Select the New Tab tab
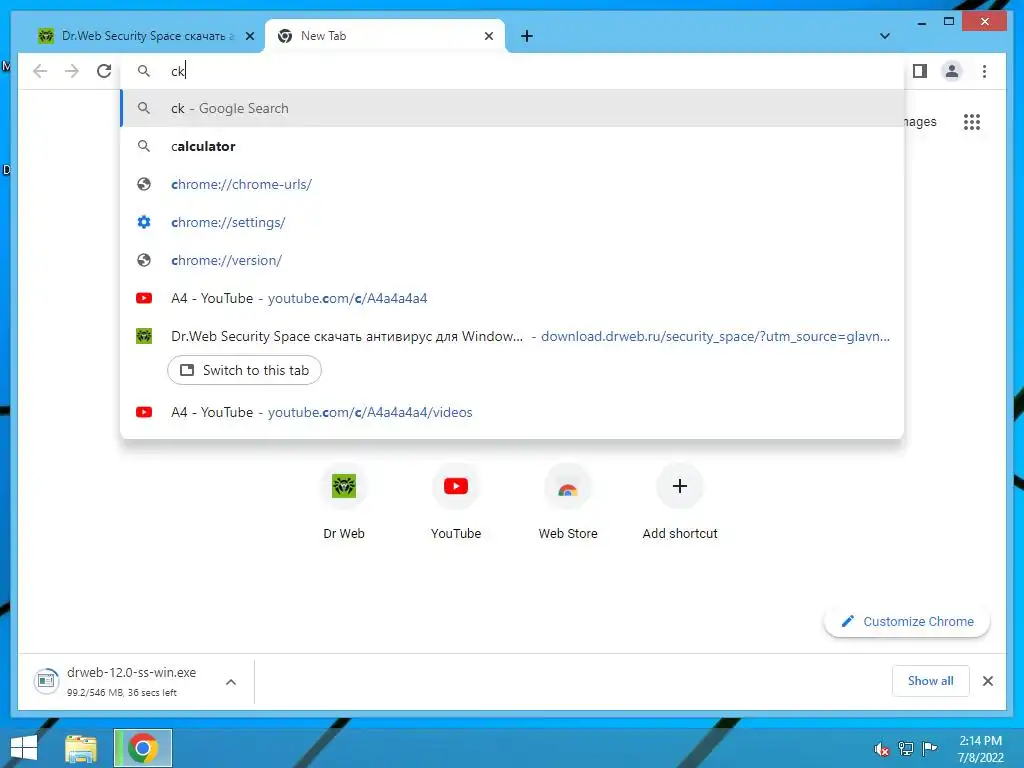The height and width of the screenshot is (768, 1024). coord(385,36)
